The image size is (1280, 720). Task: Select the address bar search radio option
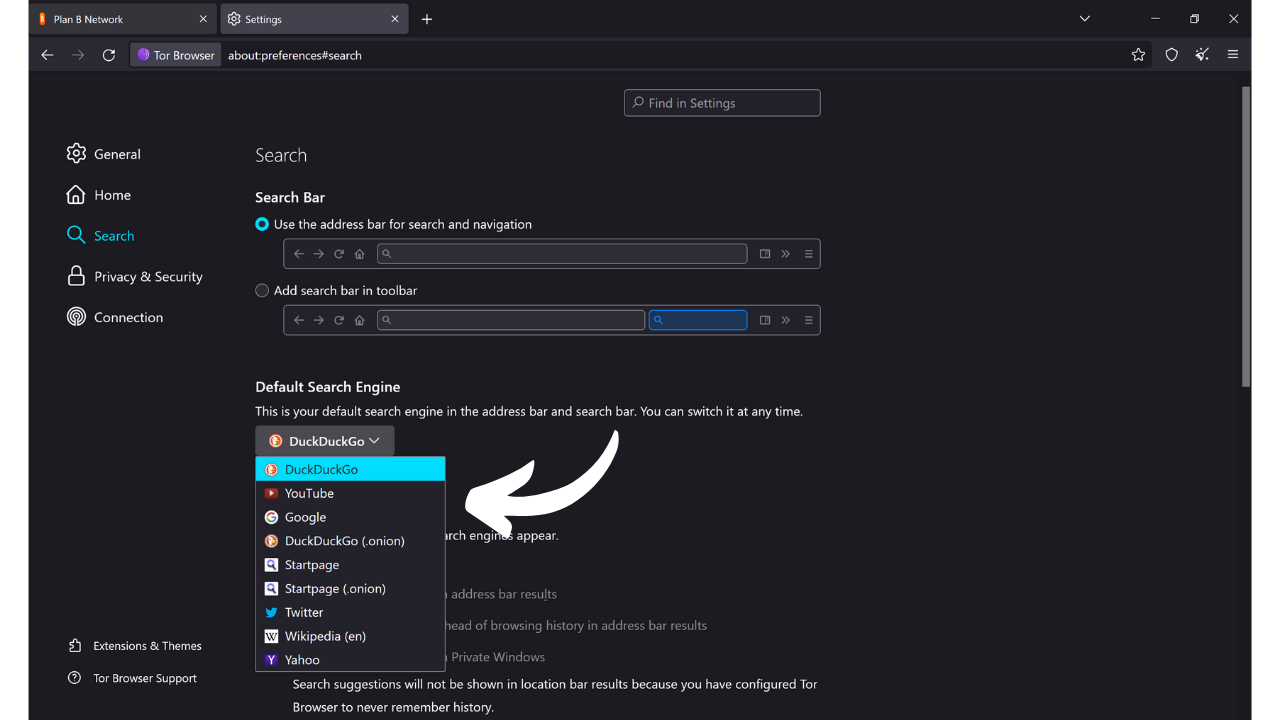(x=261, y=224)
